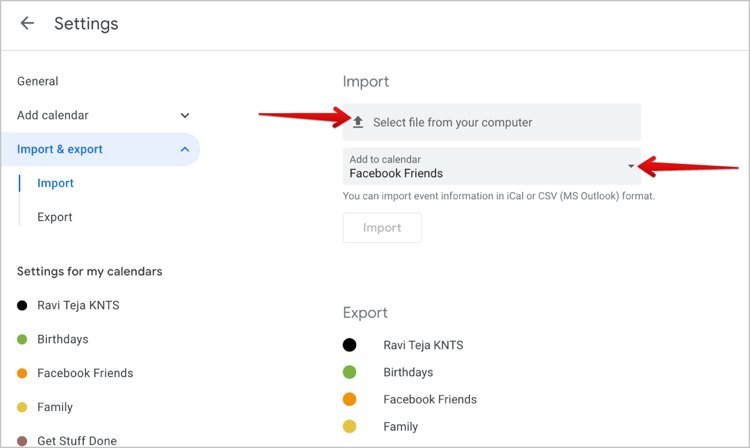Viewport: 750px width, 448px height.
Task: Click the upload icon in the Import box
Action: [358, 122]
